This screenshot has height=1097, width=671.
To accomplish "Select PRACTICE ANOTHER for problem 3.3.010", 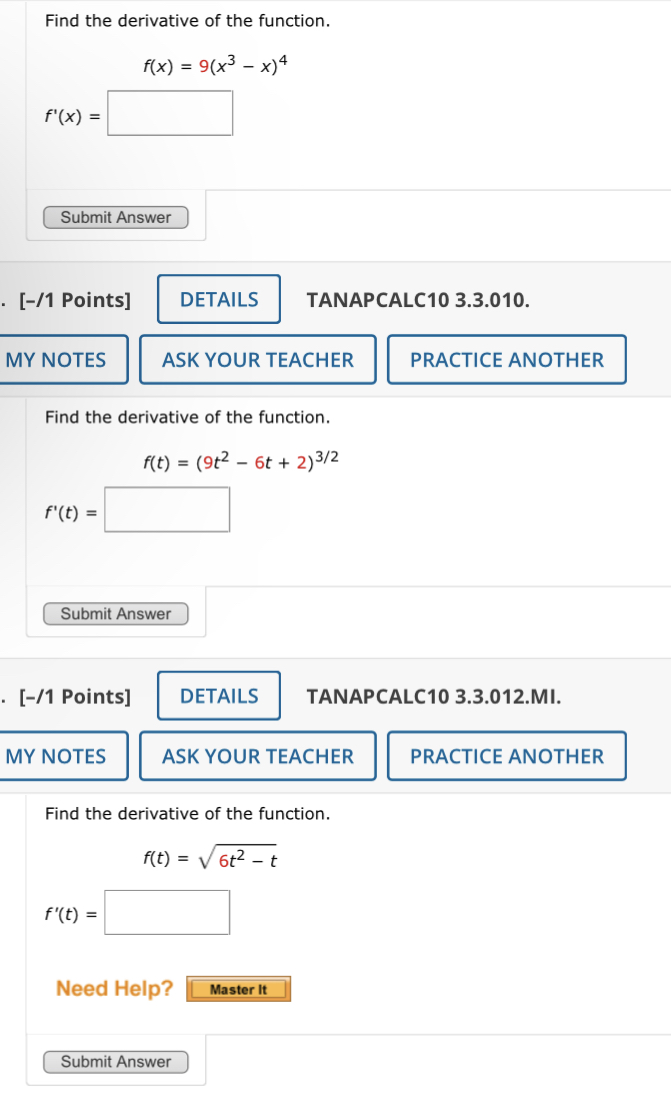I will point(507,359).
